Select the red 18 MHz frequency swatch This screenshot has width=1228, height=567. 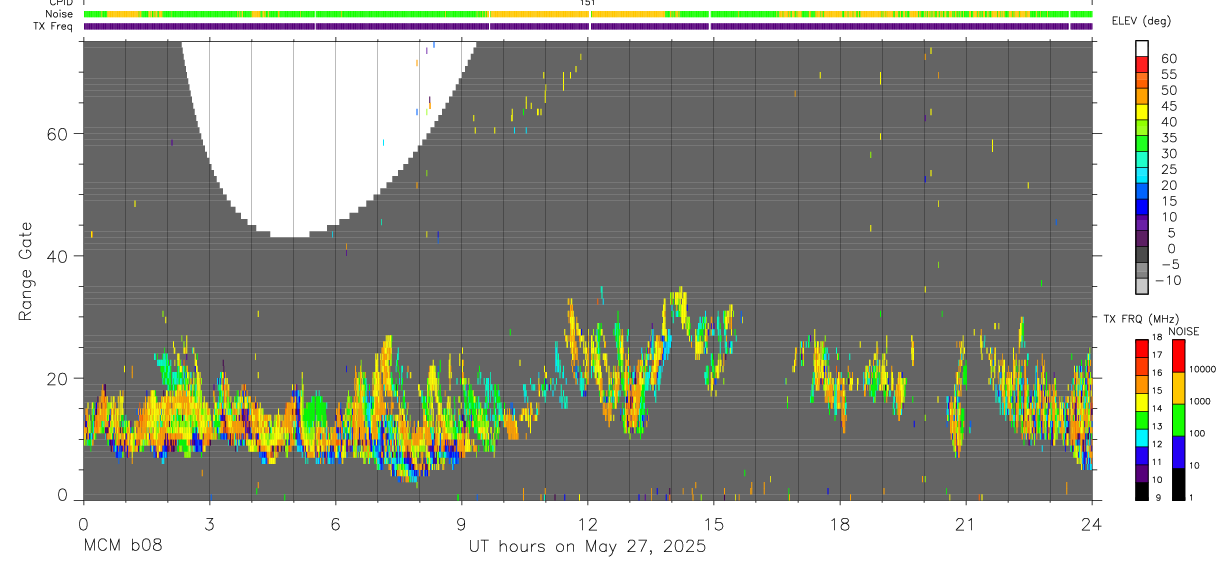click(1142, 348)
